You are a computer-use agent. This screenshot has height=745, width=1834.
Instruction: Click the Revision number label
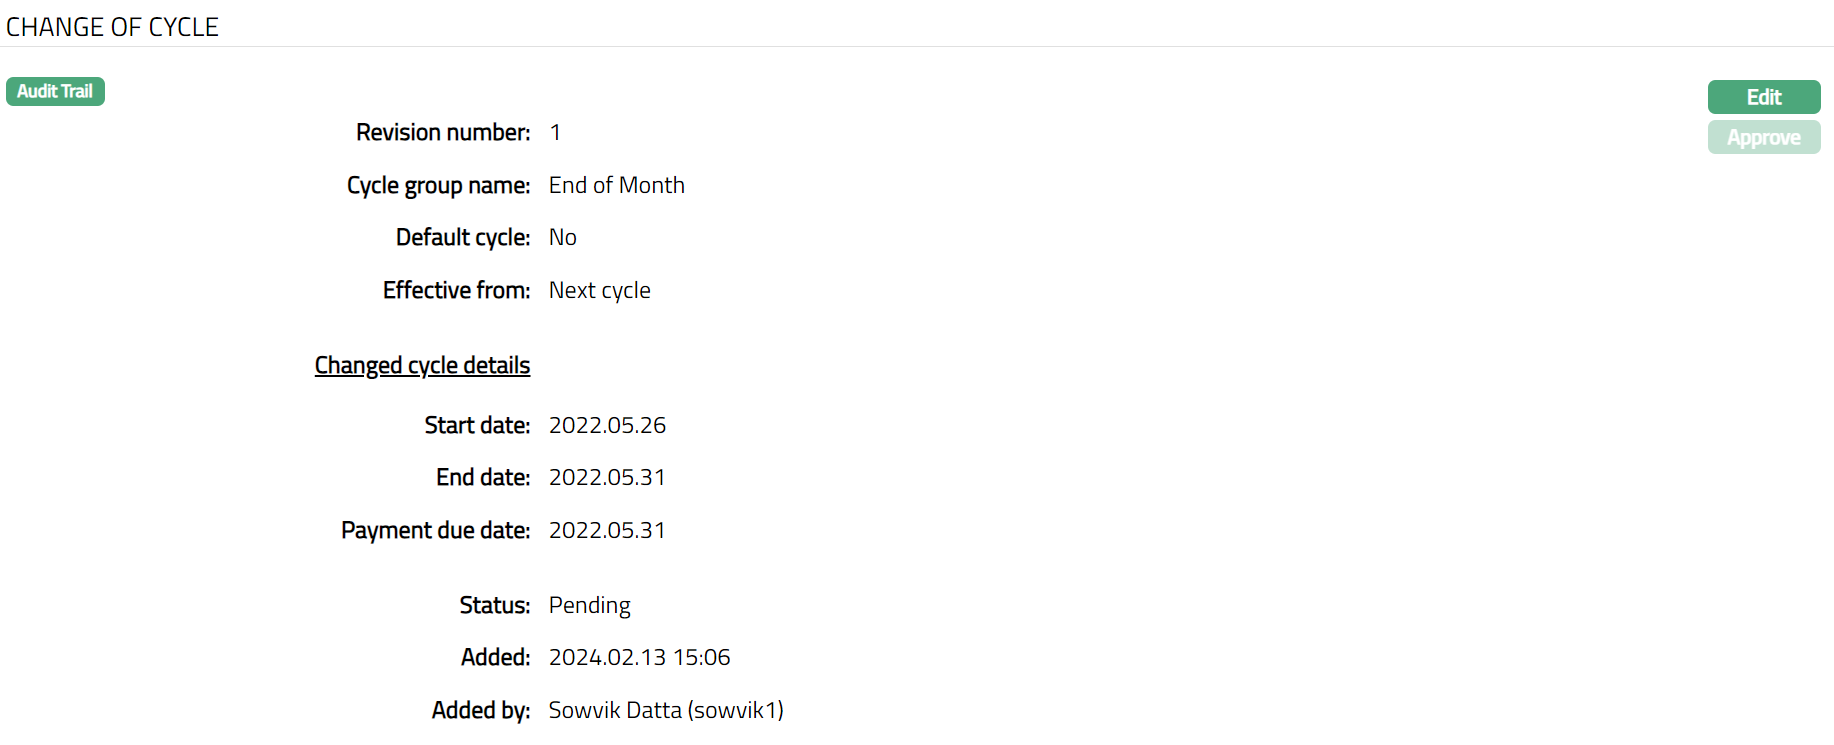pyautogui.click(x=442, y=132)
